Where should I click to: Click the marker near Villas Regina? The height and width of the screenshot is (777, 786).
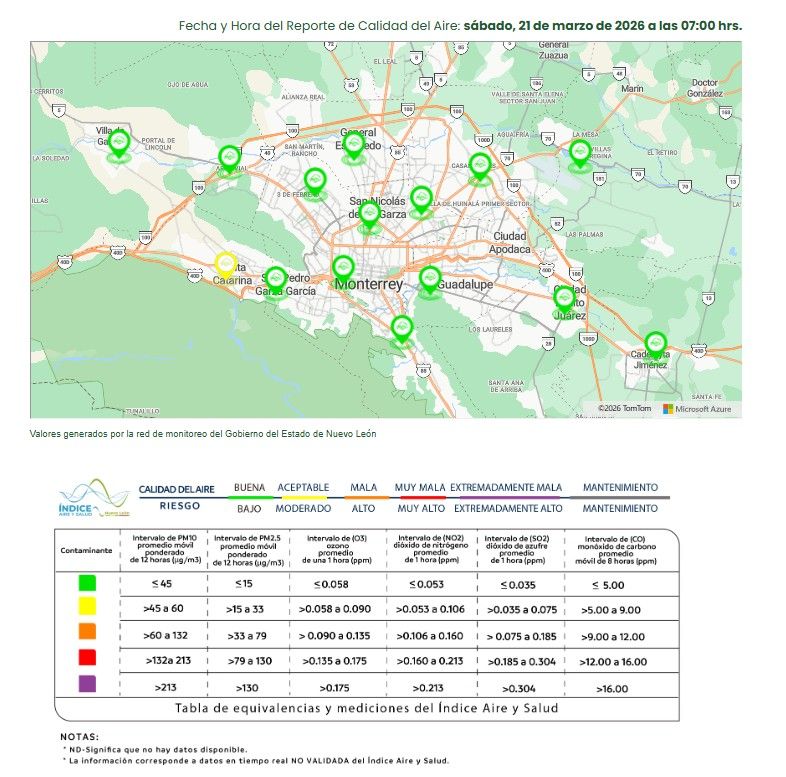point(580,153)
